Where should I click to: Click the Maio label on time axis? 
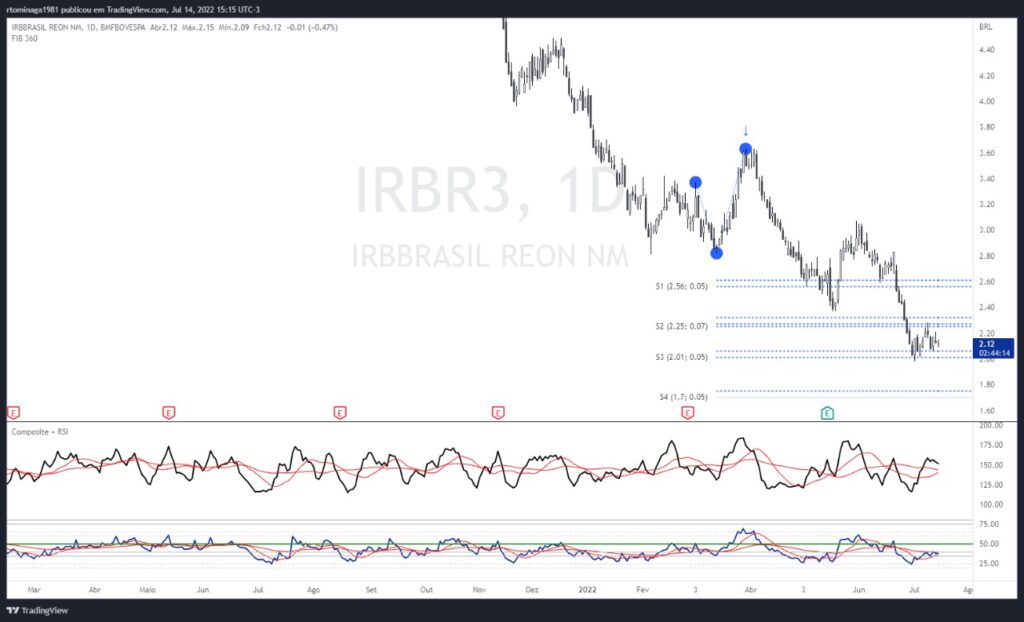(148, 590)
